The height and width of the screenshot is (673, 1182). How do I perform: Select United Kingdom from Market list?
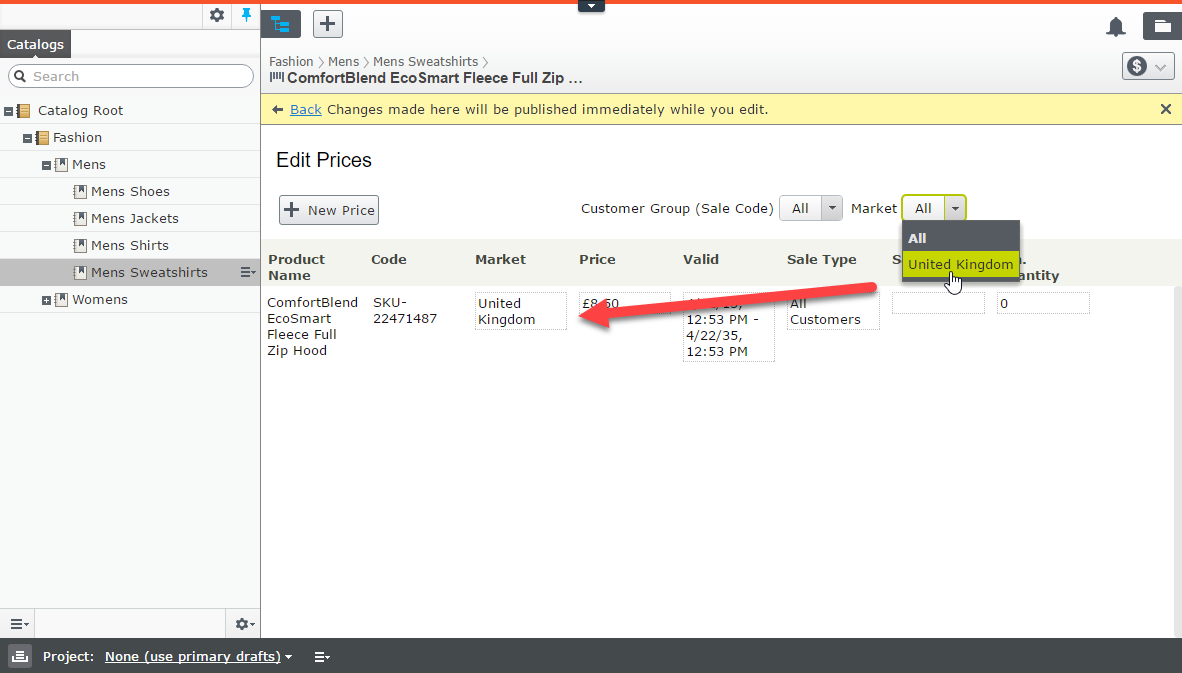pos(960,265)
